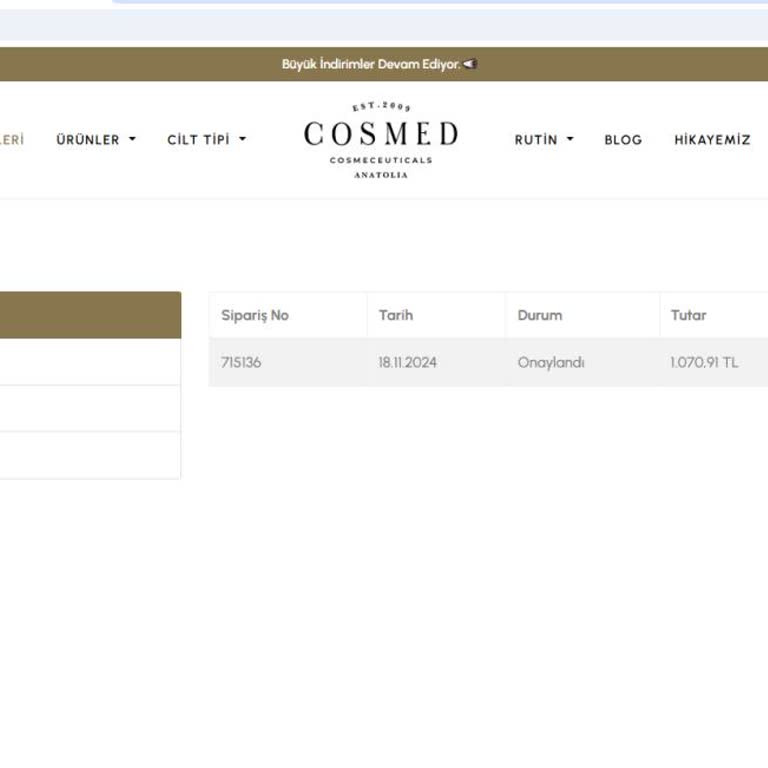Select order number 715136
The height and width of the screenshot is (768, 768).
(x=241, y=362)
